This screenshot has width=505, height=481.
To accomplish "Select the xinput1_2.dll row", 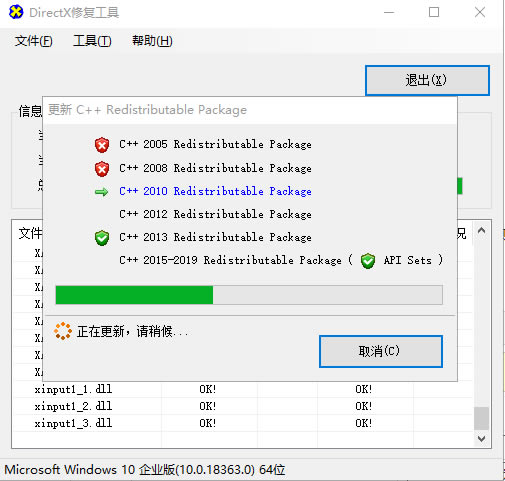I will pyautogui.click(x=243, y=406).
